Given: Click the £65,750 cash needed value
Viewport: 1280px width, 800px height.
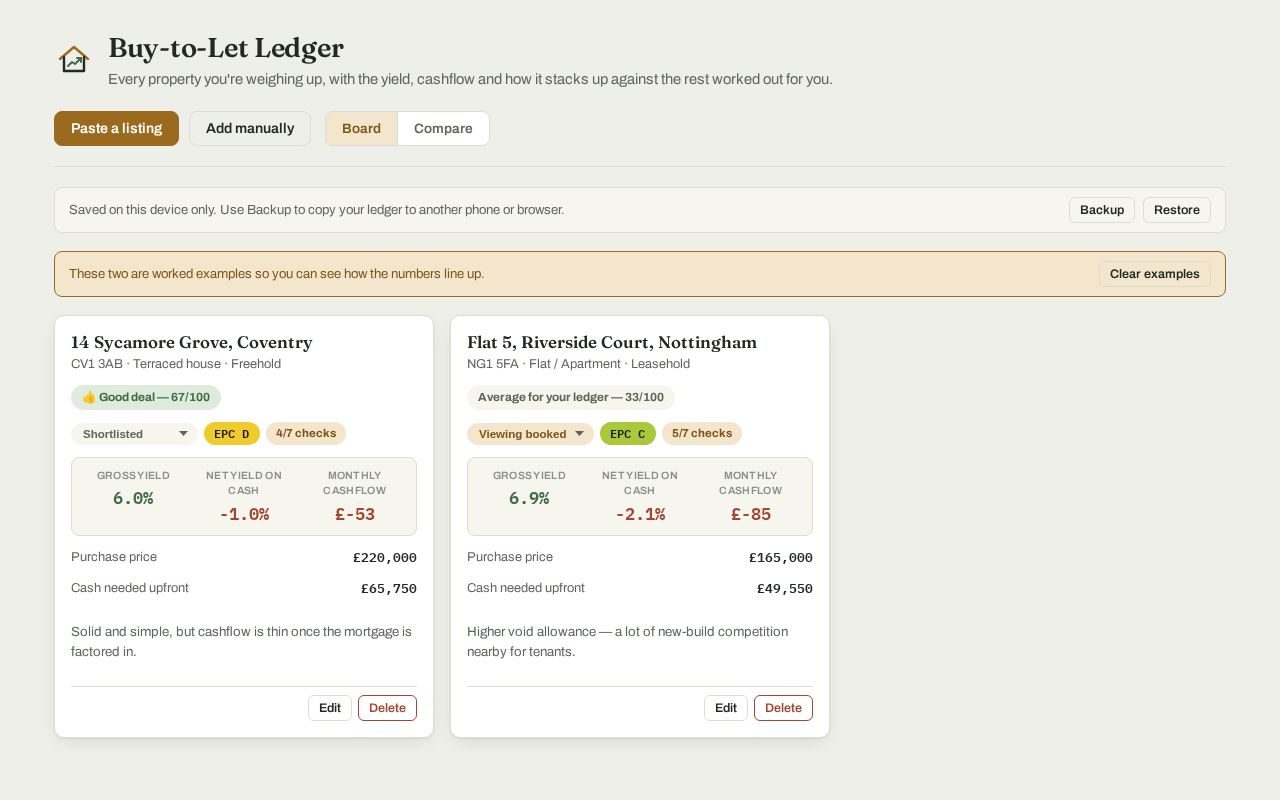Looking at the screenshot, I should (389, 589).
